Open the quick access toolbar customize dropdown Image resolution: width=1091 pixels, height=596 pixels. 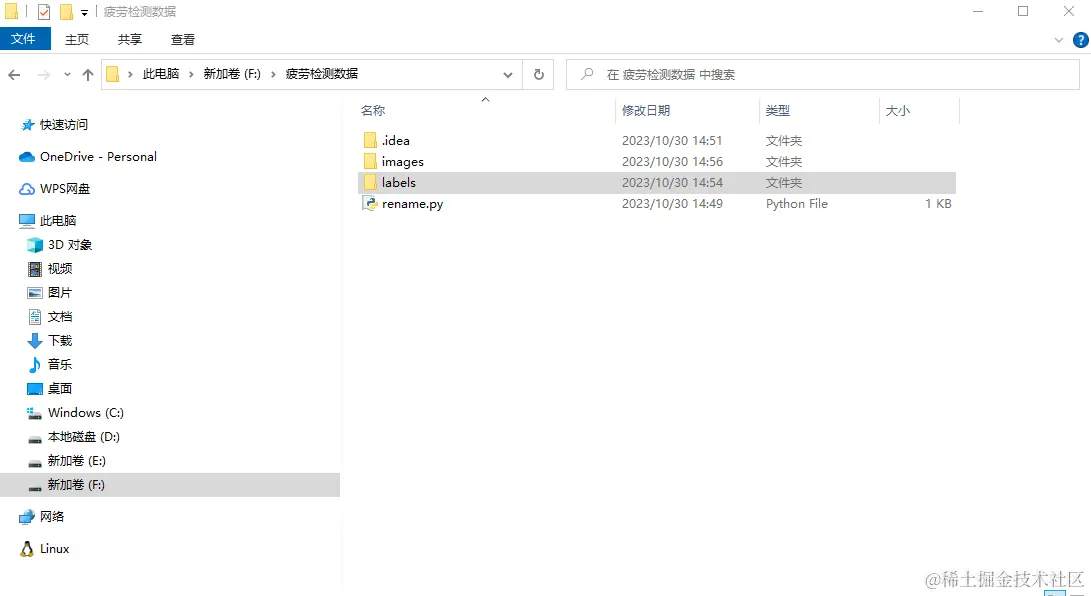(84, 13)
